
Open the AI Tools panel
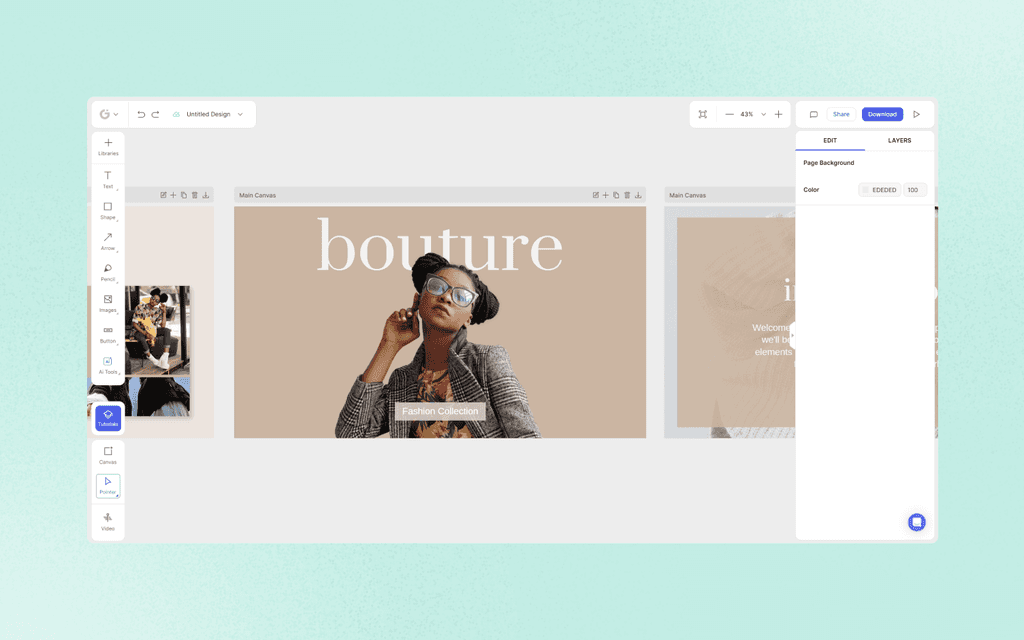pos(107,363)
